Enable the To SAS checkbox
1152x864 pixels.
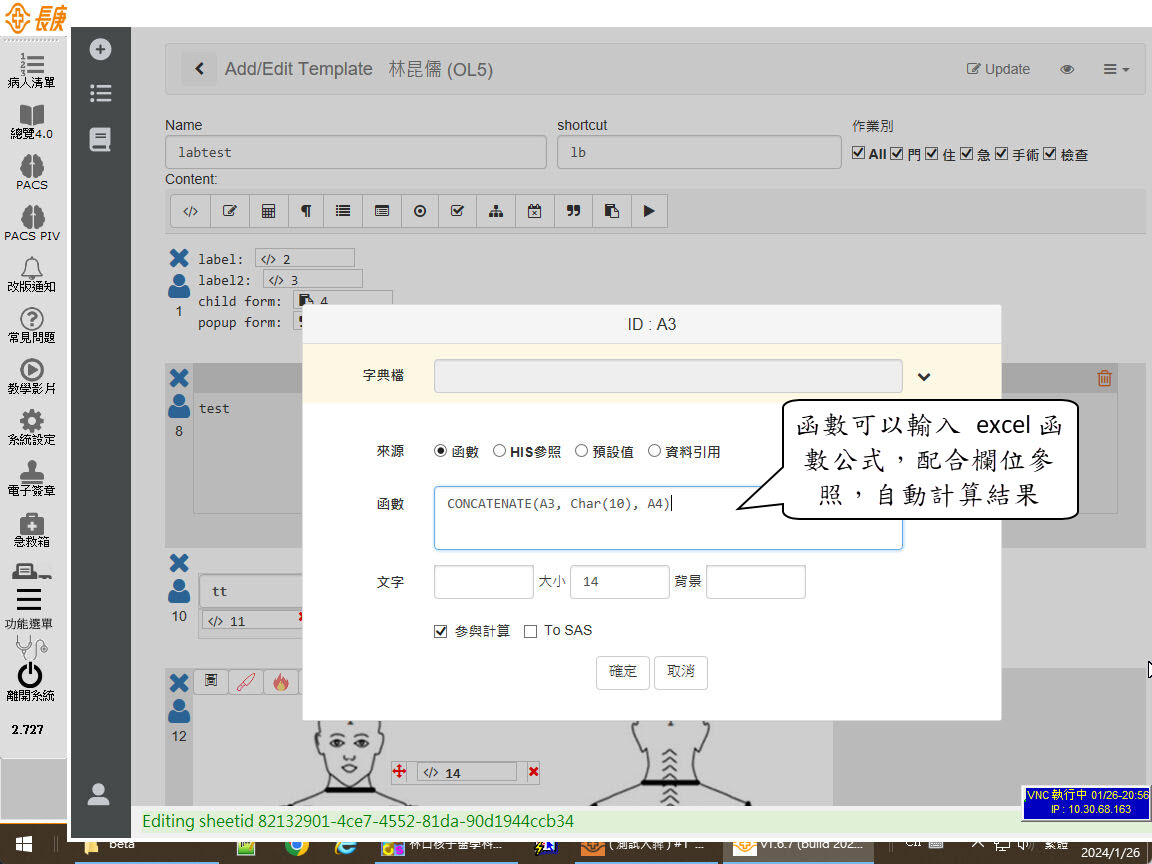[x=531, y=631]
